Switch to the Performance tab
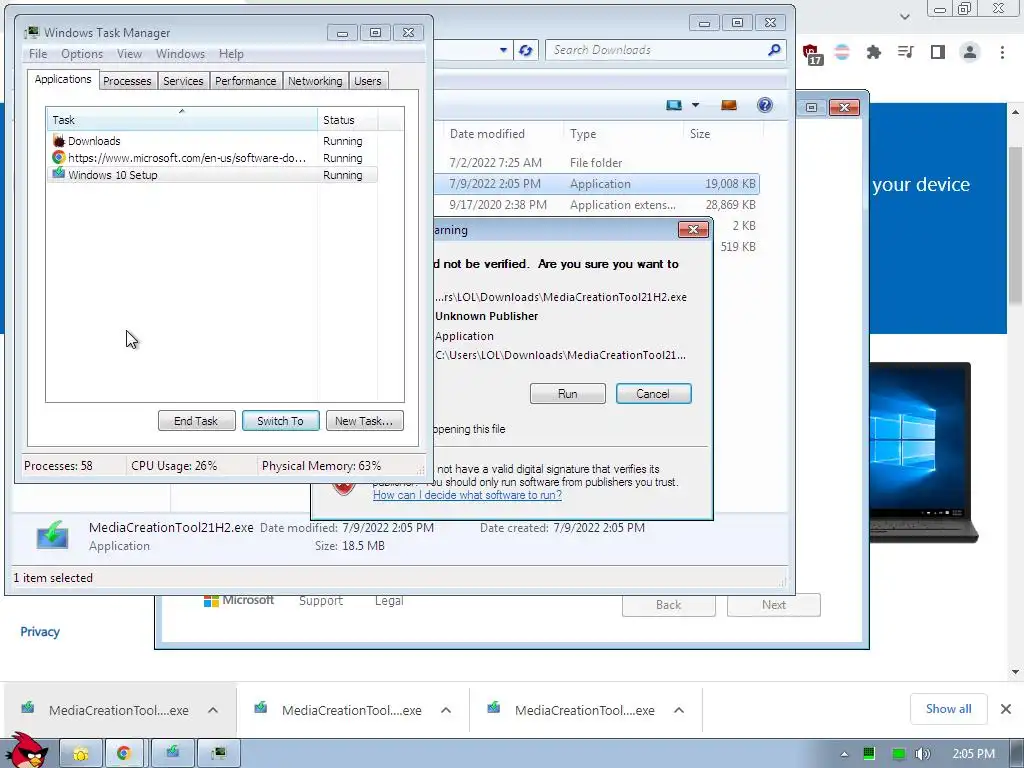Screen dimensions: 1024x768 click(246, 81)
